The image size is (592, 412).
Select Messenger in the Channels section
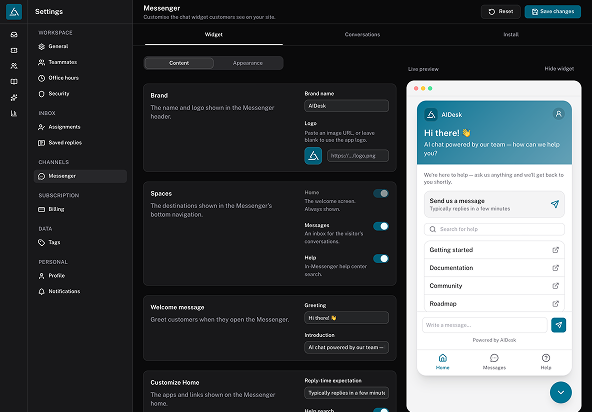pyautogui.click(x=80, y=176)
